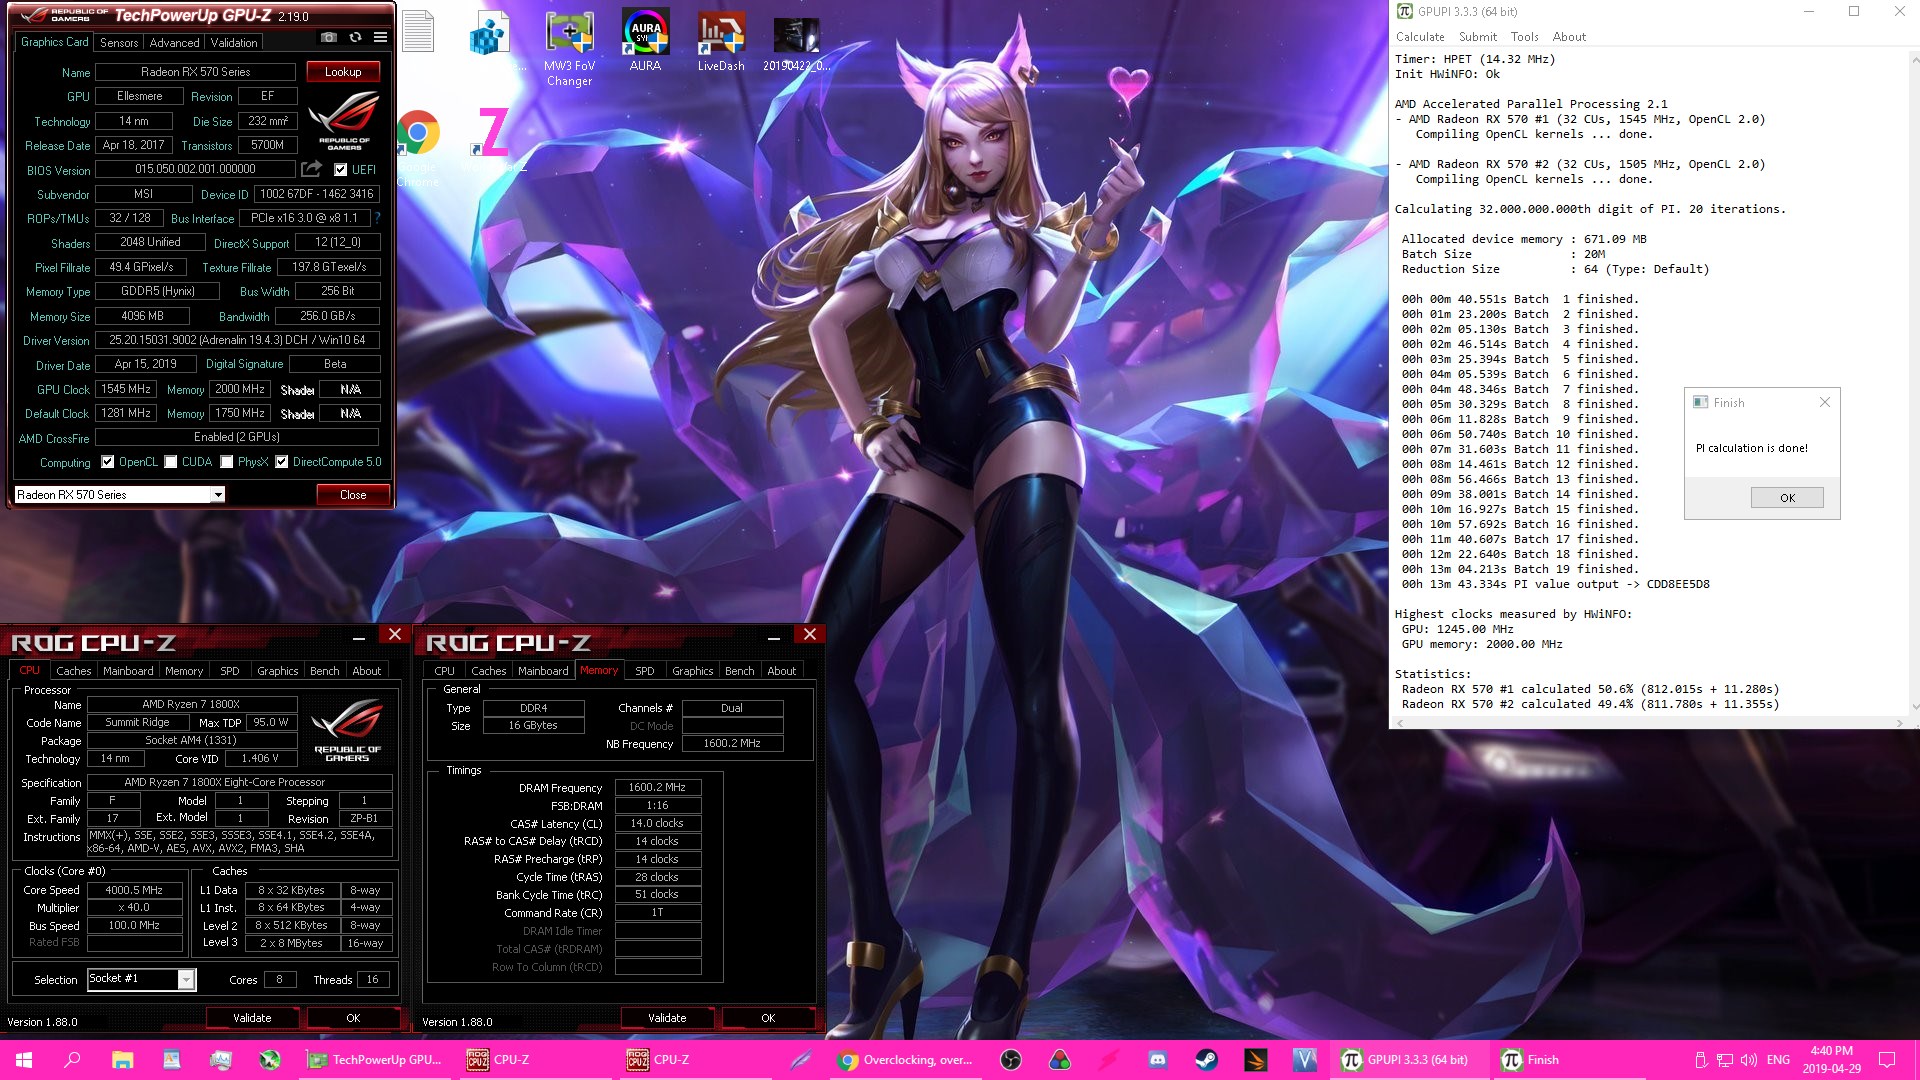Click the Lookup button in GPU-Z
Image resolution: width=1920 pixels, height=1080 pixels.
coord(343,72)
